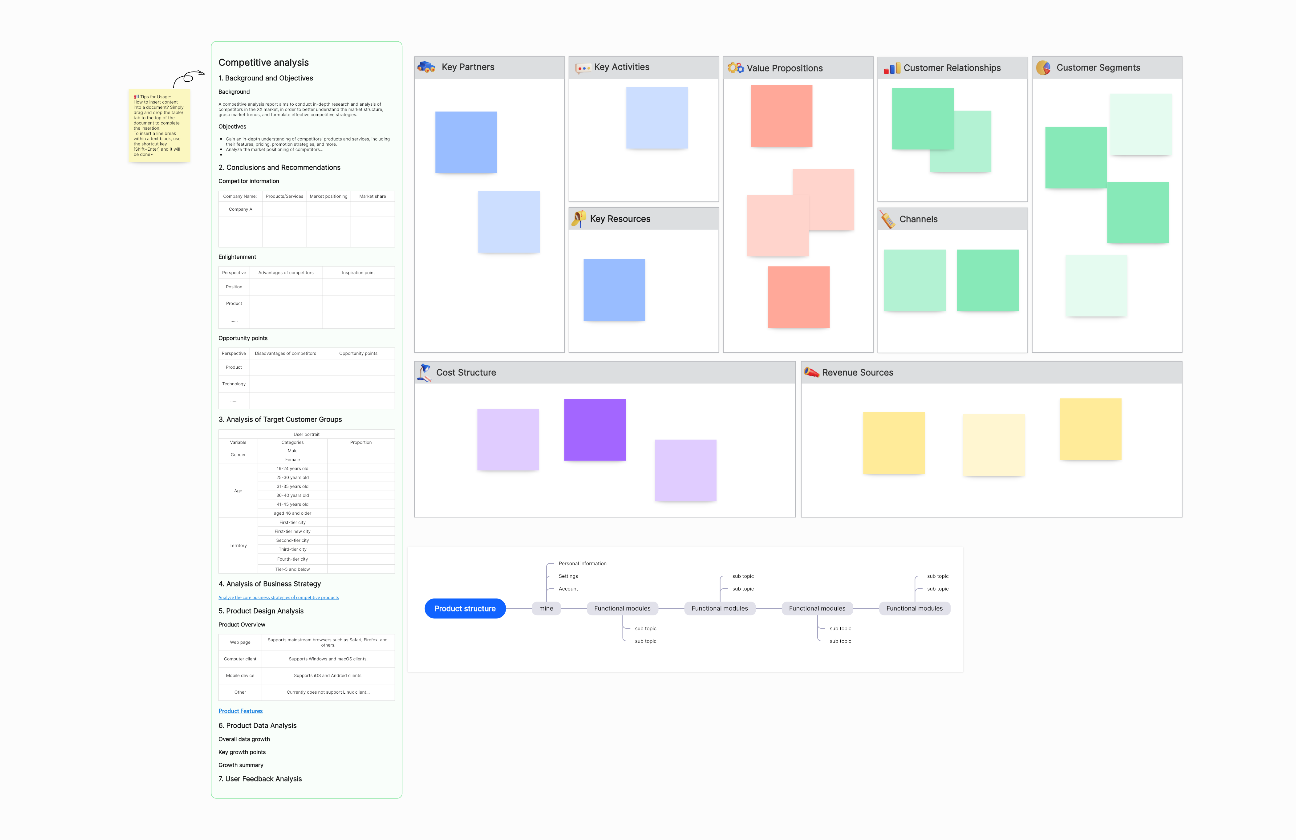1296x840 pixels.
Task: Click the Key Resources icon
Action: [x=578, y=218]
